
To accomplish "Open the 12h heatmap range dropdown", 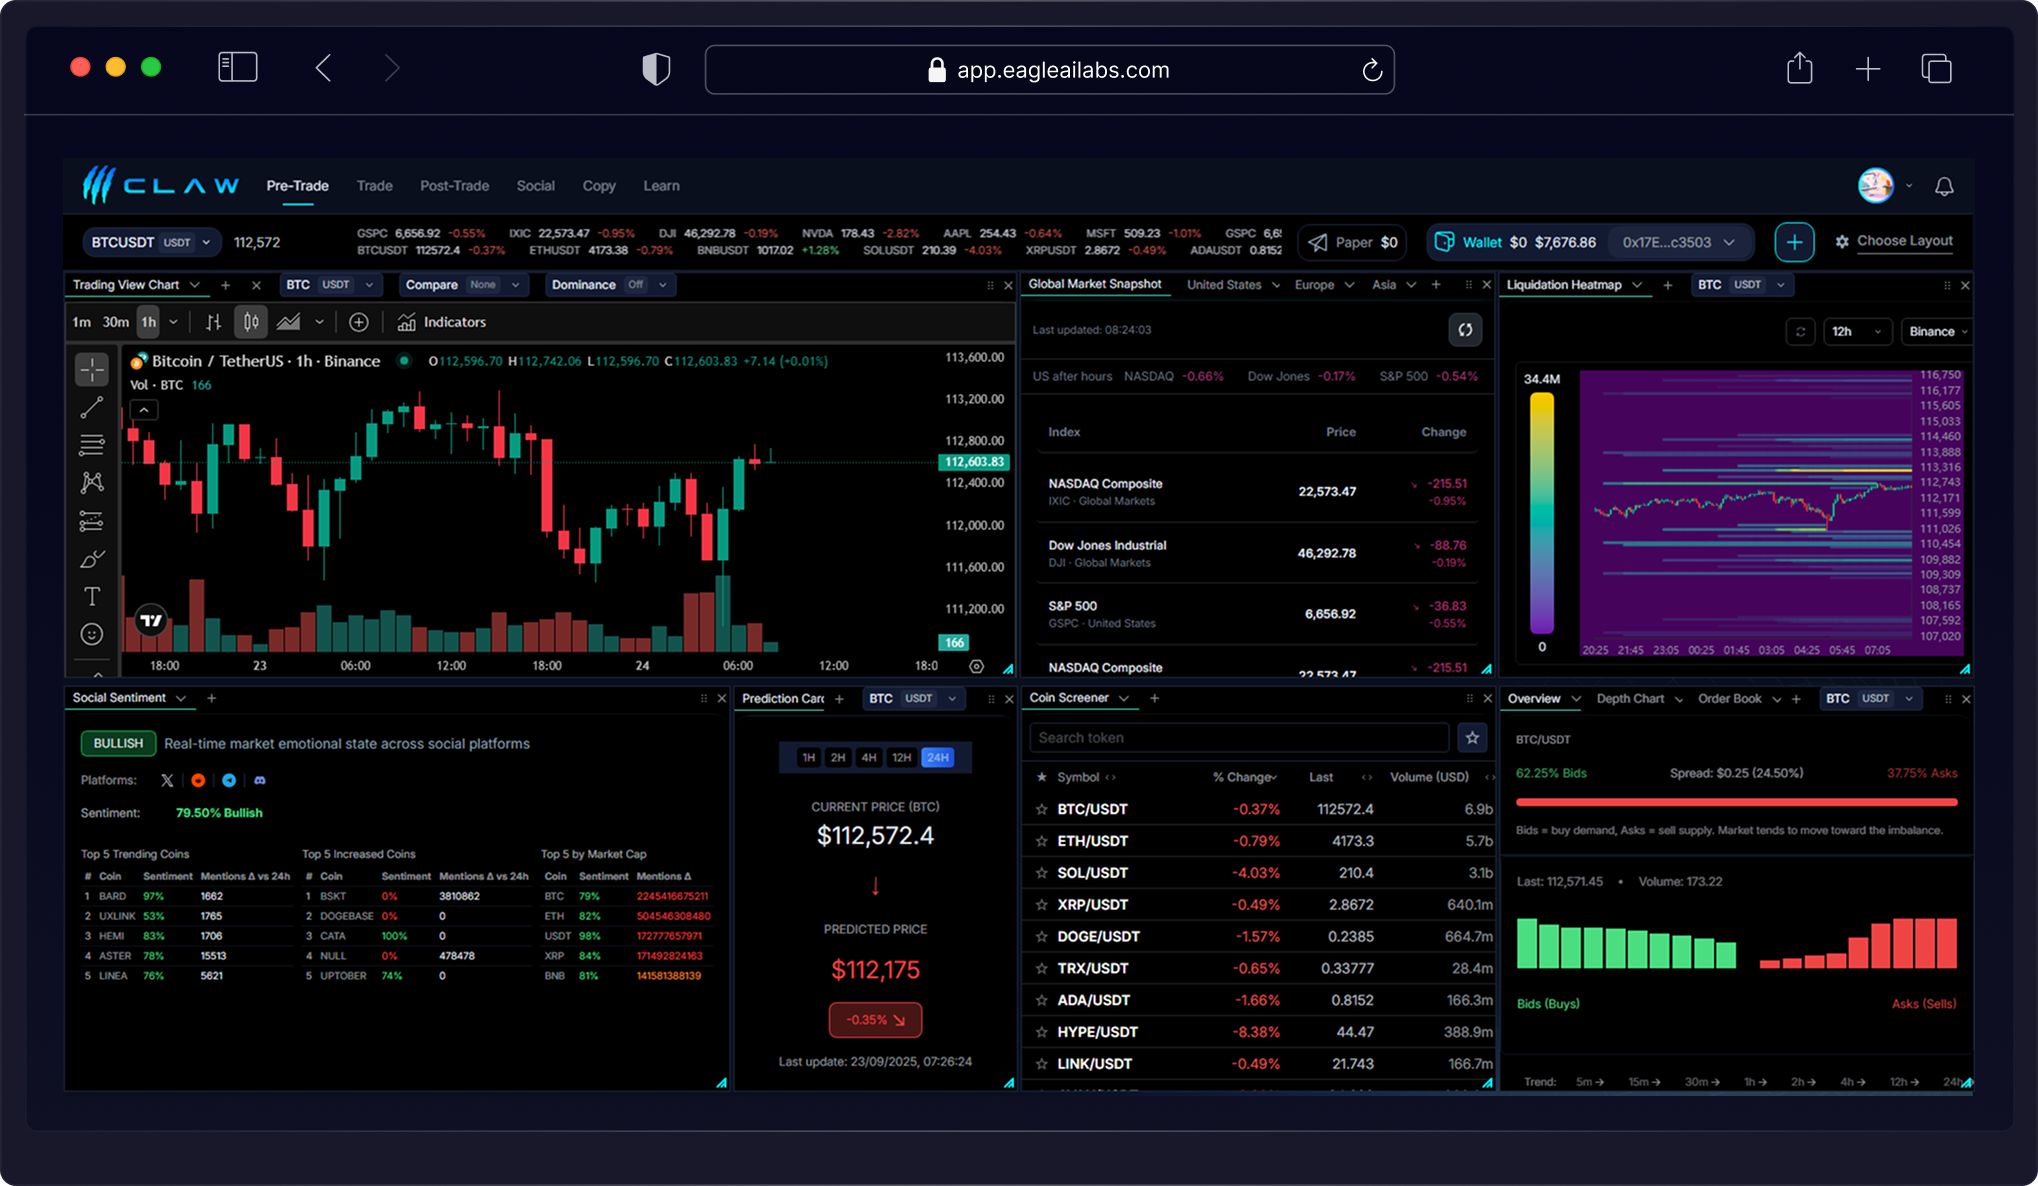I will 1855,332.
